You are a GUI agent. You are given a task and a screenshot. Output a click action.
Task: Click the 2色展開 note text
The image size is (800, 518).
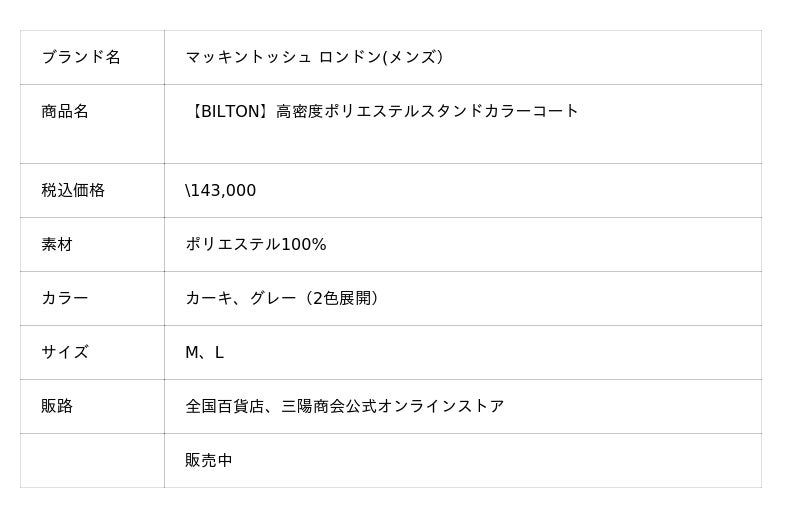pos(341,298)
